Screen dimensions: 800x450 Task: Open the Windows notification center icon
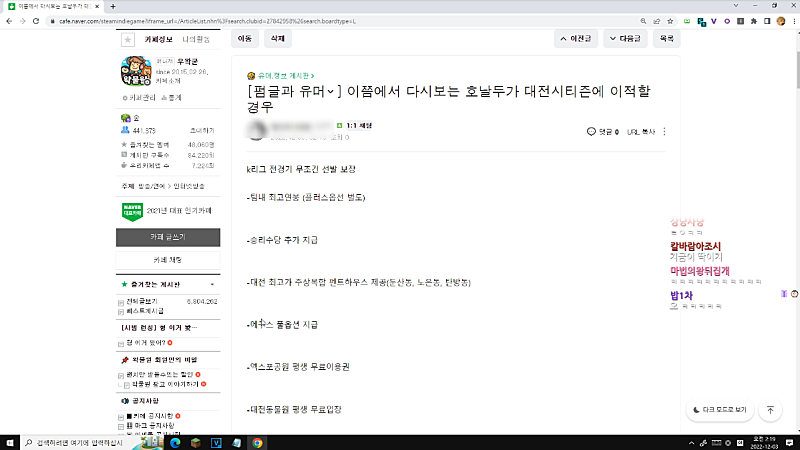coord(789,443)
